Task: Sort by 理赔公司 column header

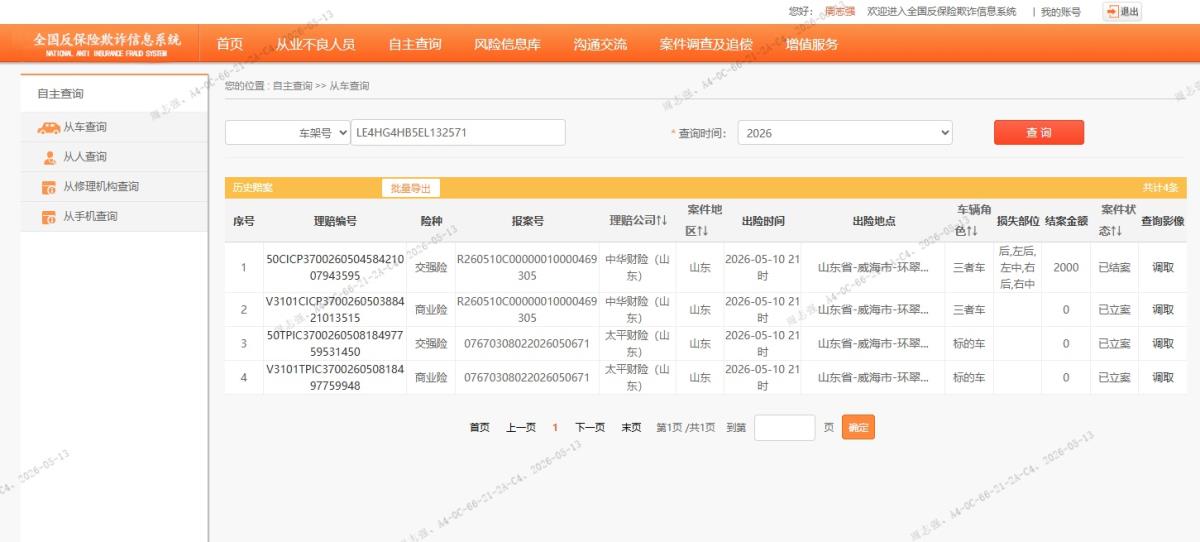Action: click(639, 221)
